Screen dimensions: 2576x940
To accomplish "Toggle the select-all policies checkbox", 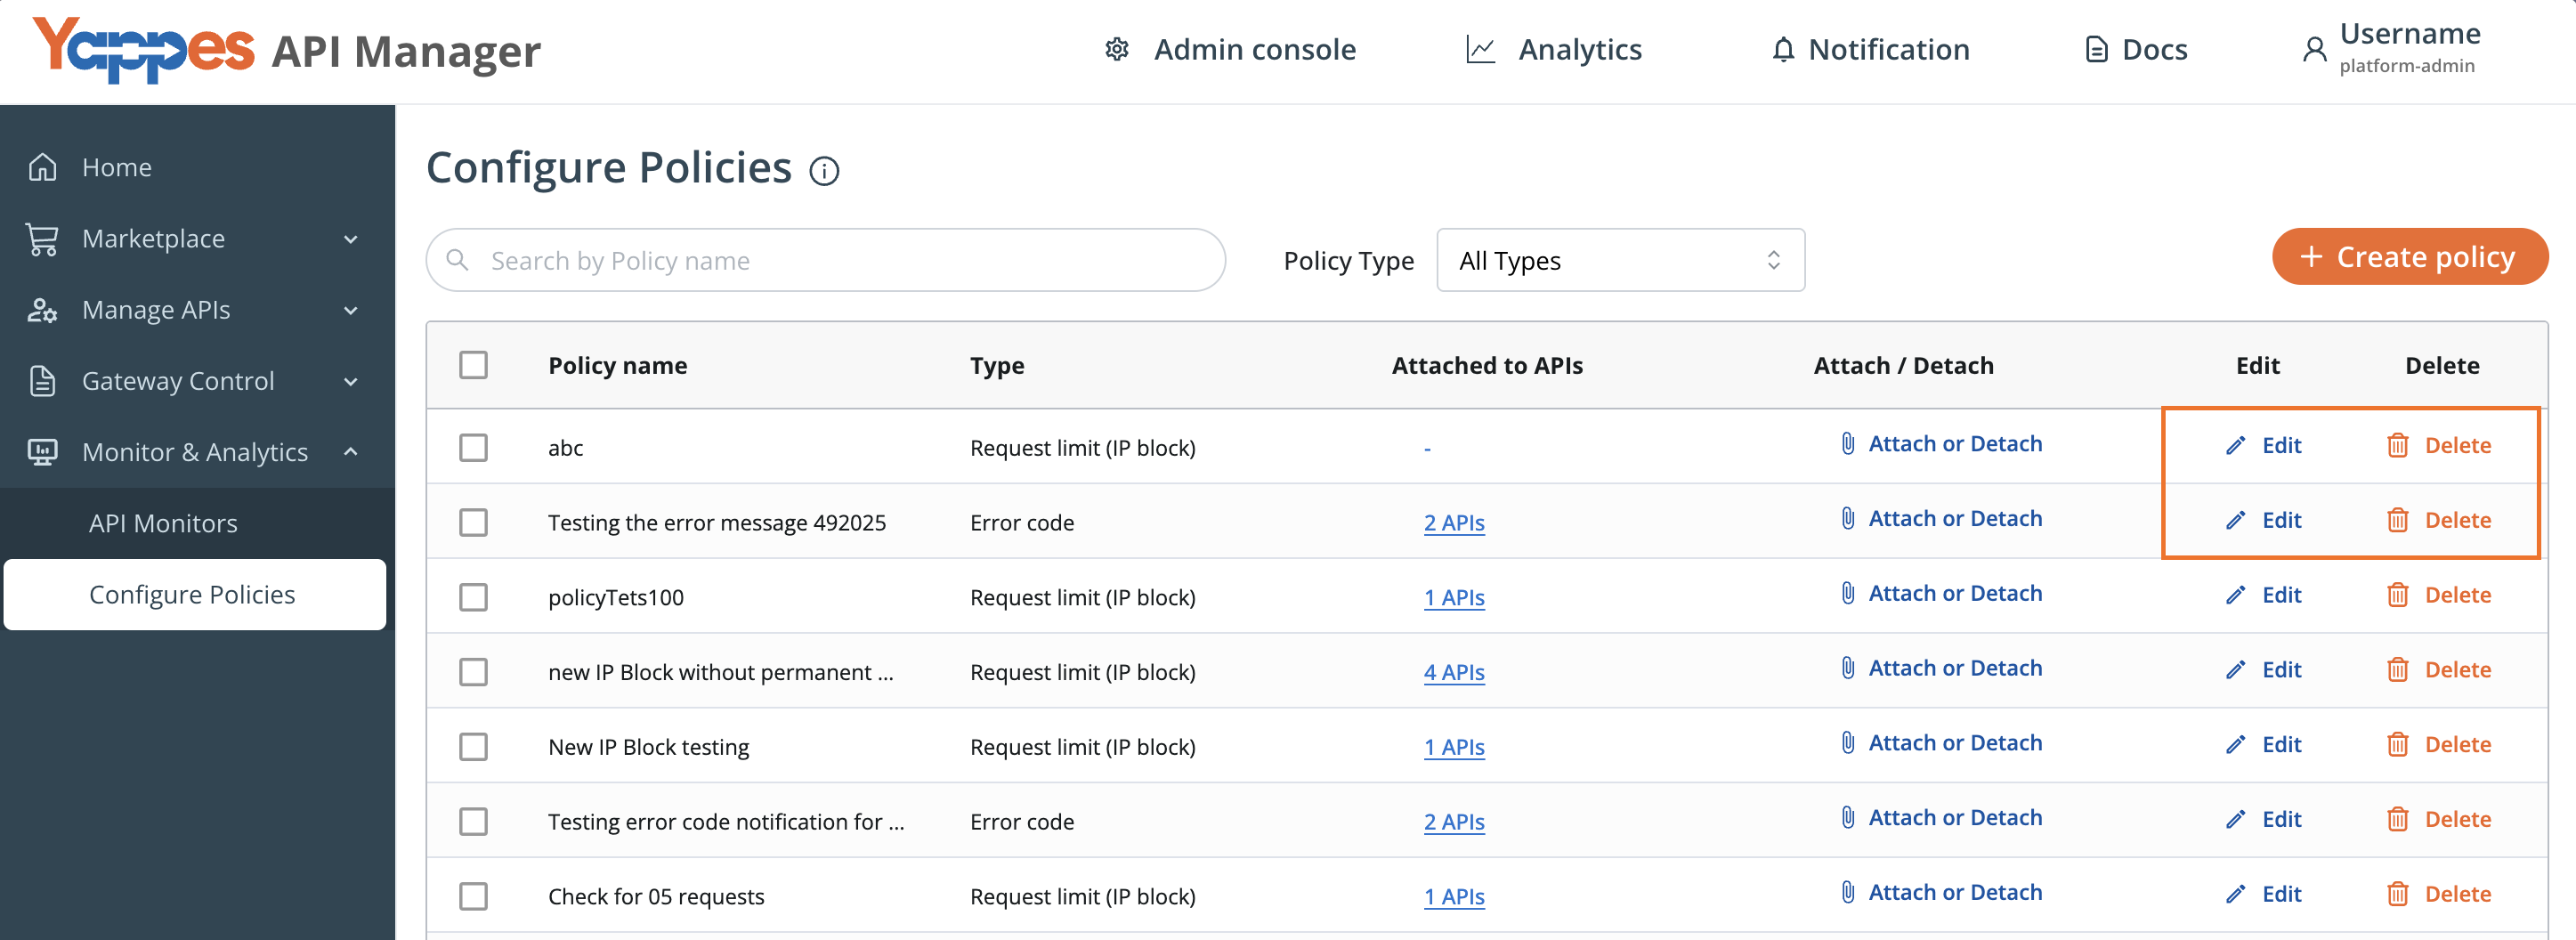I will 474,365.
